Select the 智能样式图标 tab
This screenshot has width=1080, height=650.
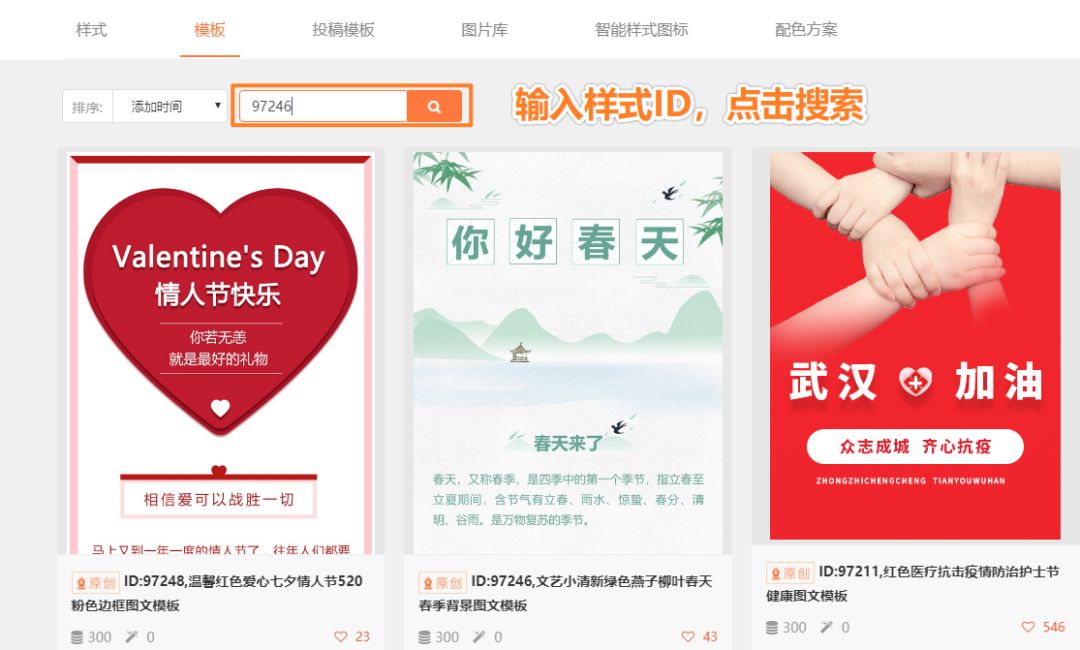641,30
